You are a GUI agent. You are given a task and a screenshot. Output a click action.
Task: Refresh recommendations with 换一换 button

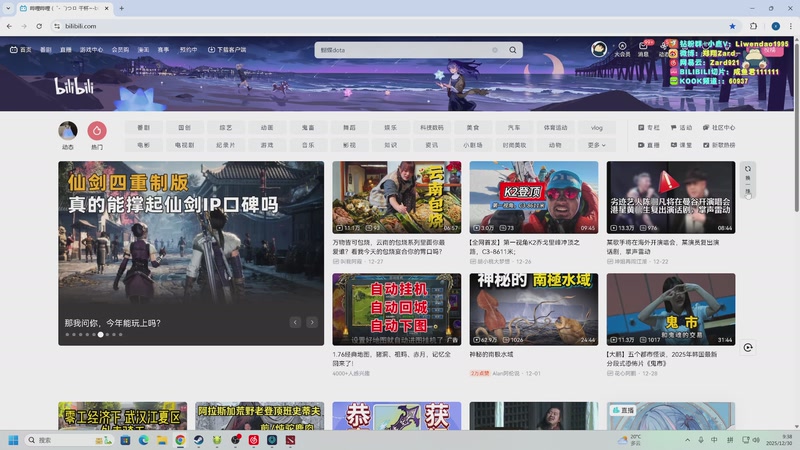click(x=748, y=180)
